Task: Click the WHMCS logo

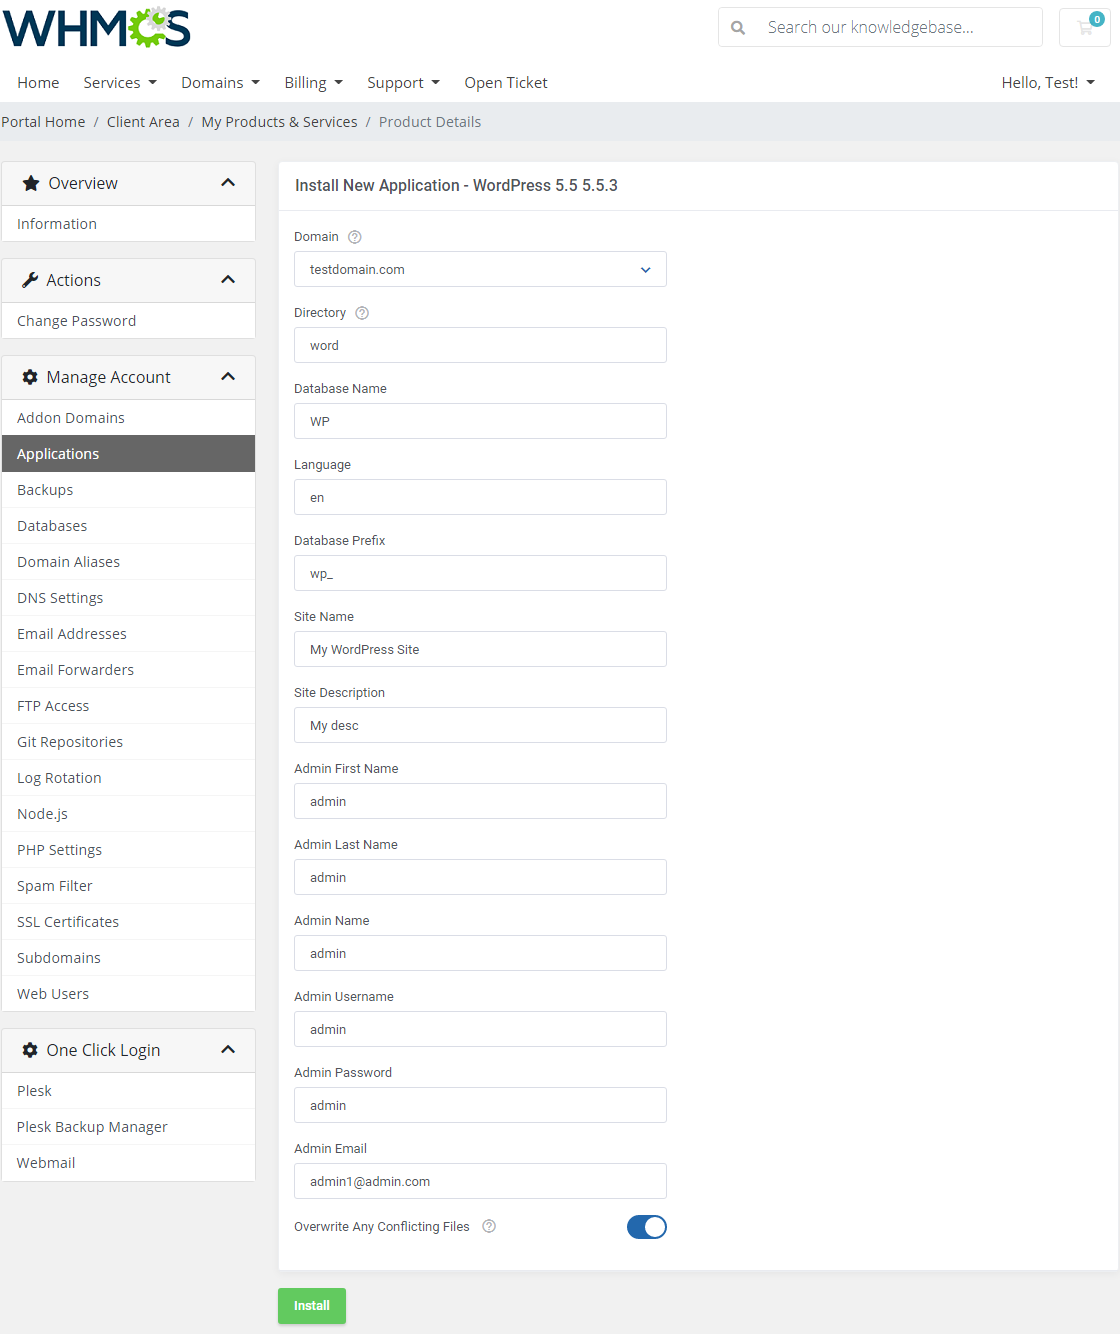Action: (96, 28)
